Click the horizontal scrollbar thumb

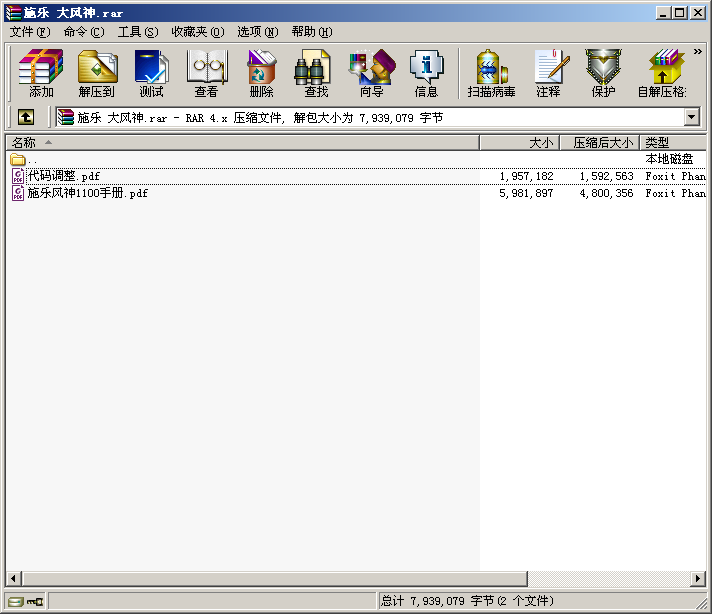[x=275, y=579]
